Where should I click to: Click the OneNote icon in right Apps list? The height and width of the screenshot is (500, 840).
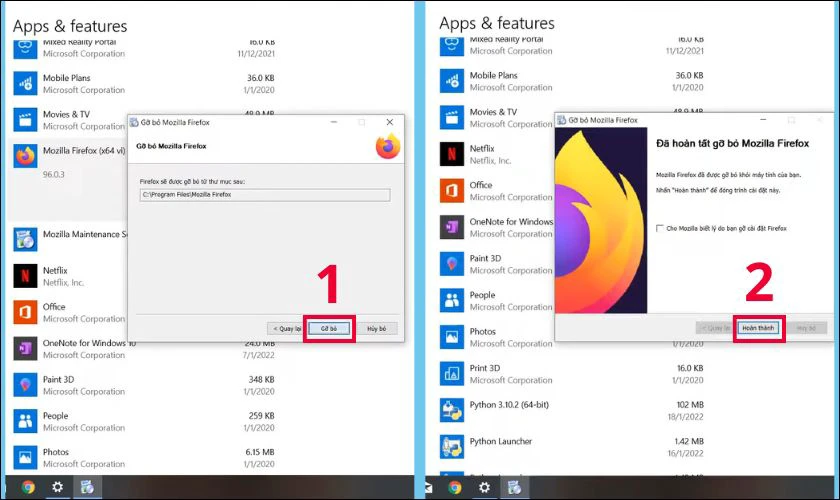452,227
